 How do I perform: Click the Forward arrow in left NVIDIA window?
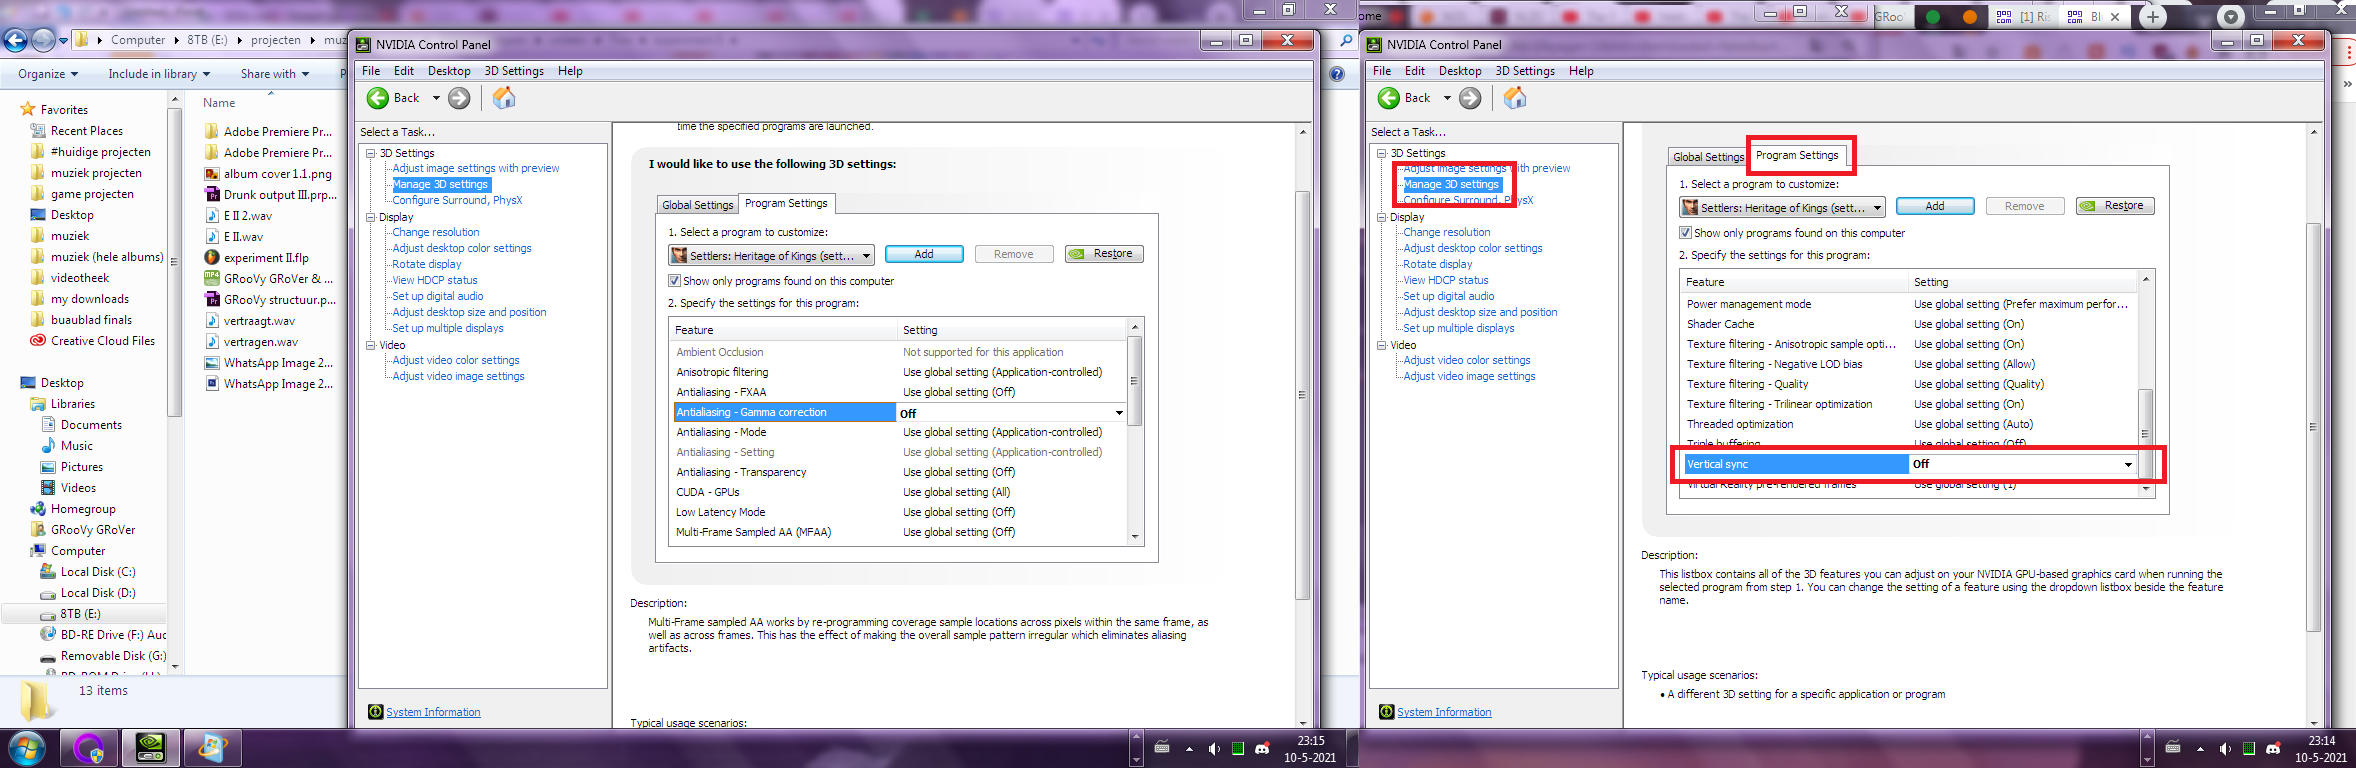pos(459,98)
